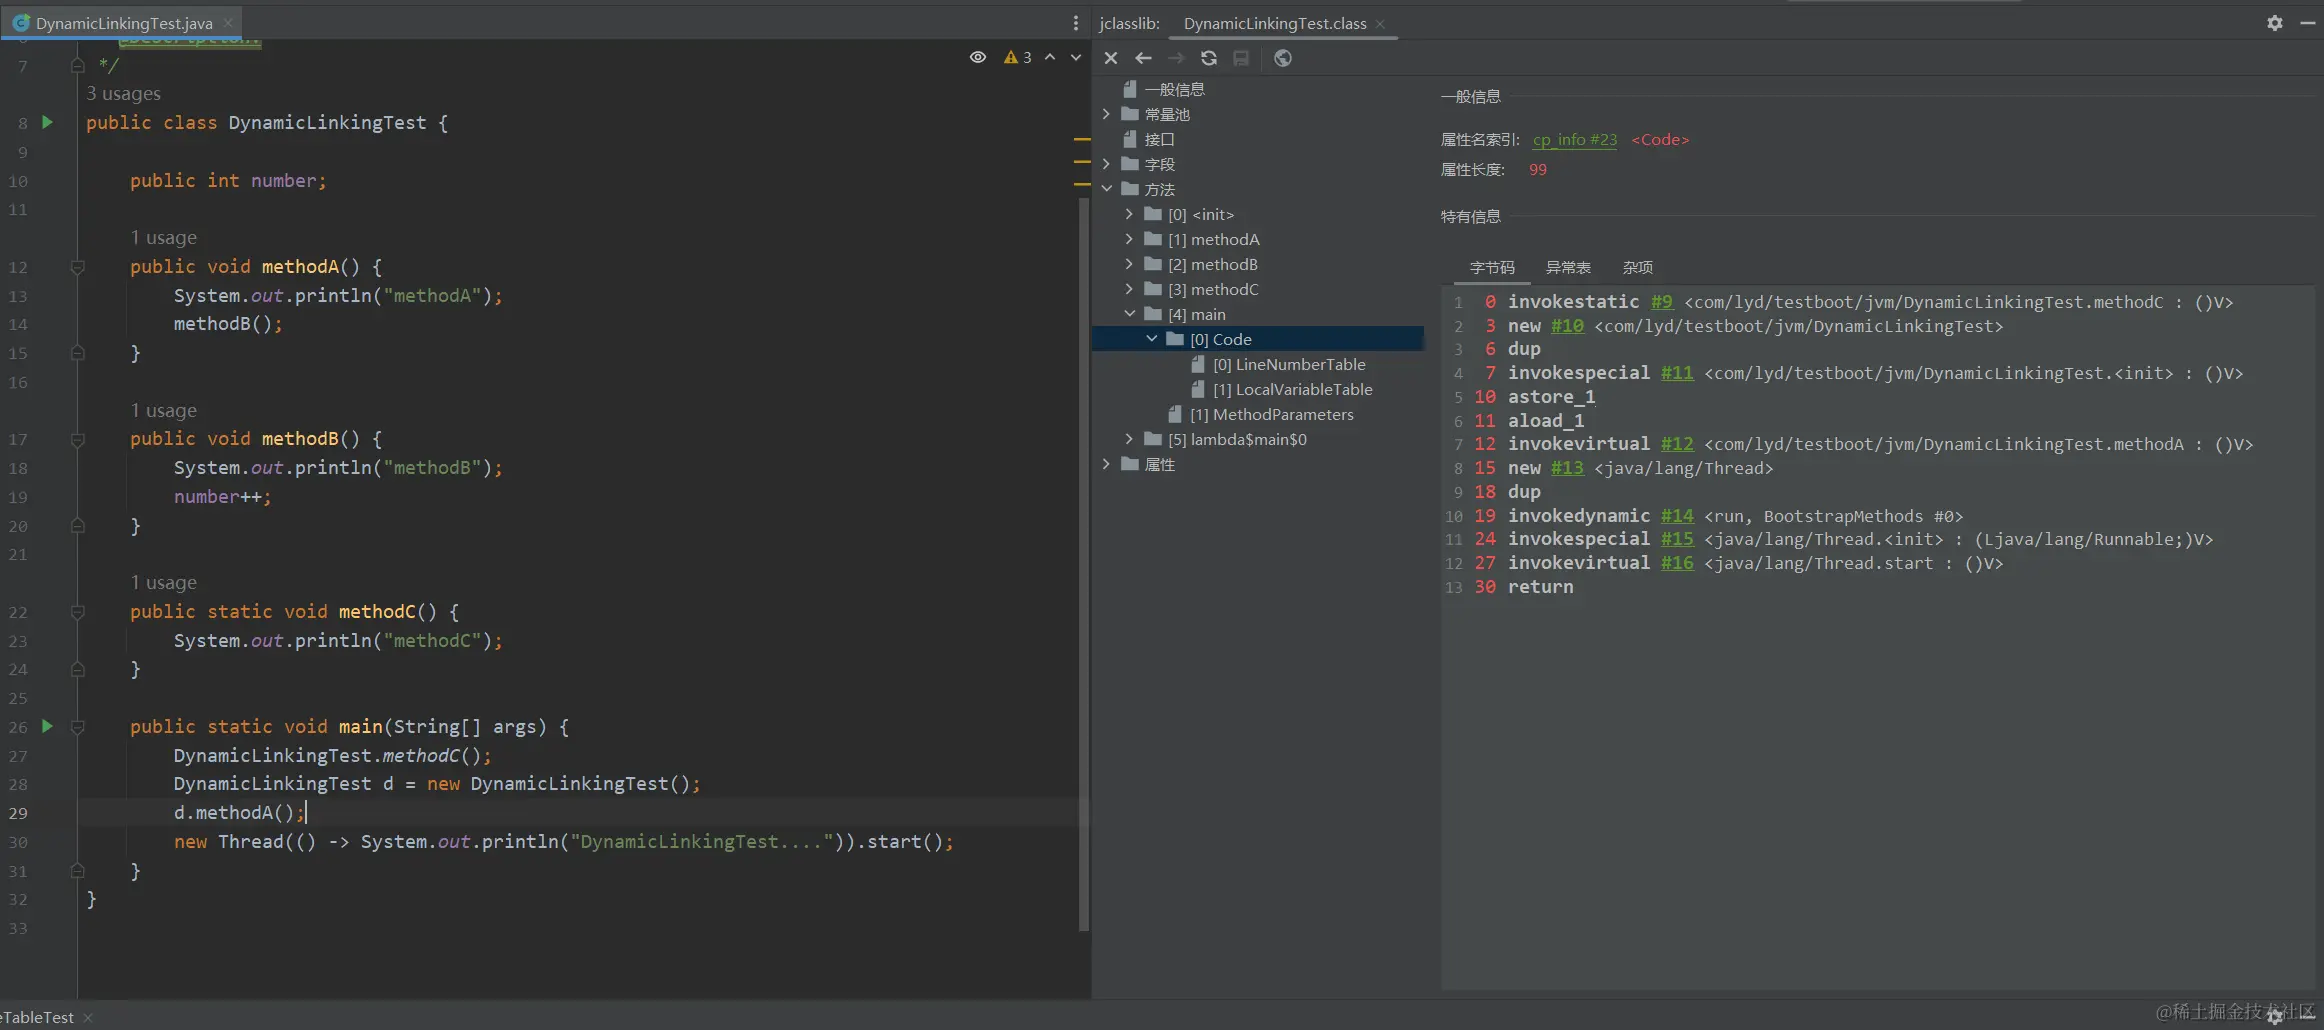
Task: Open constant pool link #13
Action: pos(1567,468)
